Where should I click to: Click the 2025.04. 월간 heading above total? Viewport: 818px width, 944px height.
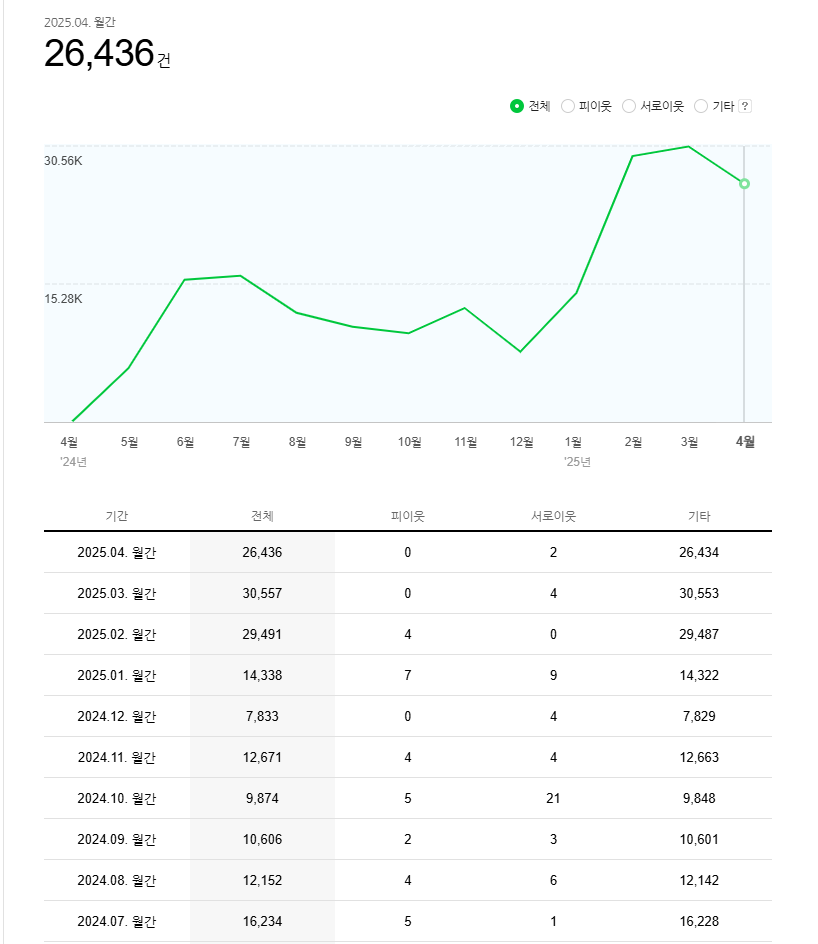click(79, 22)
